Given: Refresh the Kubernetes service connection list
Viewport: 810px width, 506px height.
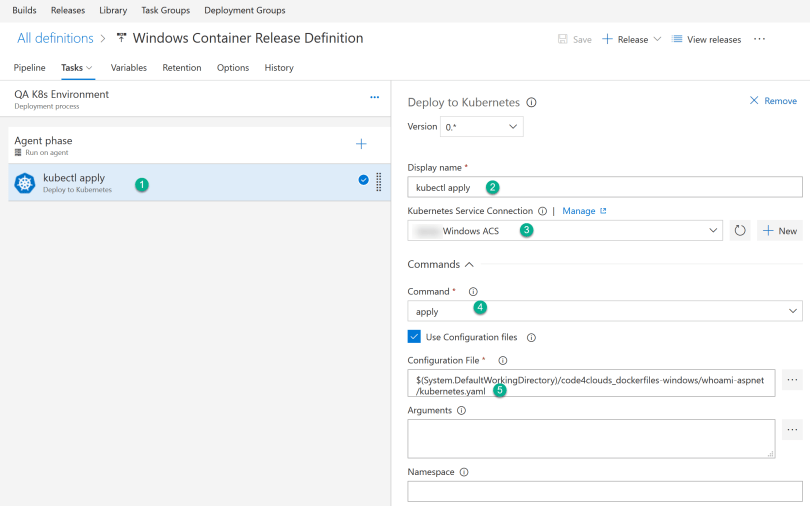Looking at the screenshot, I should 740,230.
